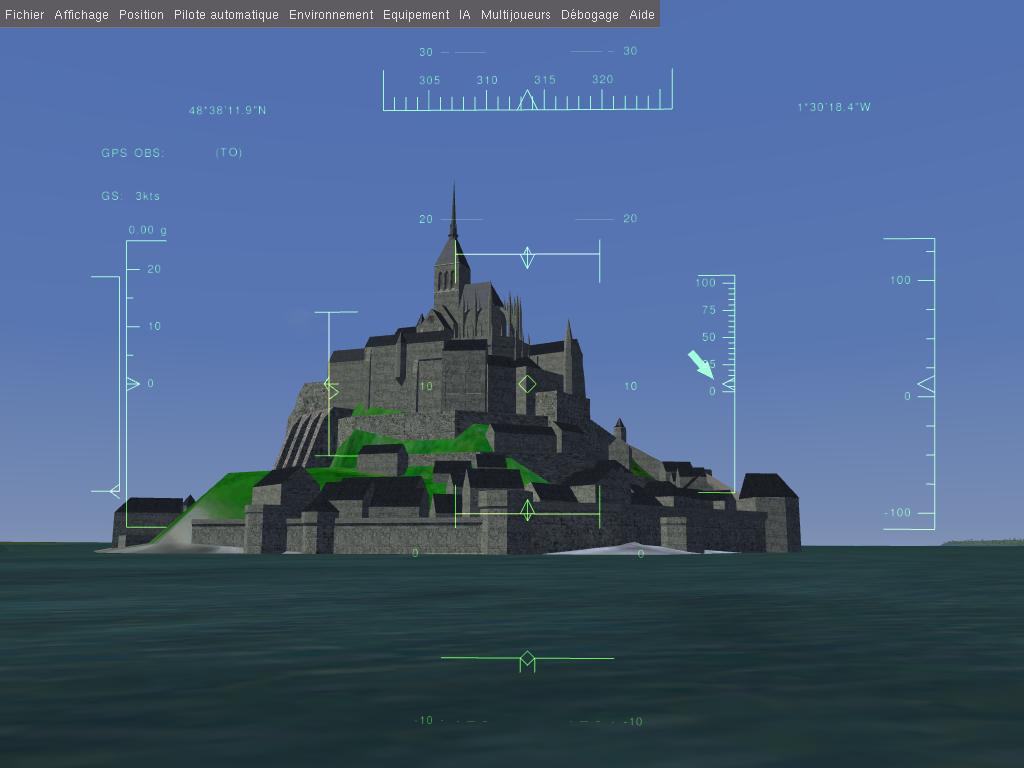Click the heading caret pointer on the compass tape
Image resolution: width=1024 pixels, height=768 pixels.
[528, 100]
